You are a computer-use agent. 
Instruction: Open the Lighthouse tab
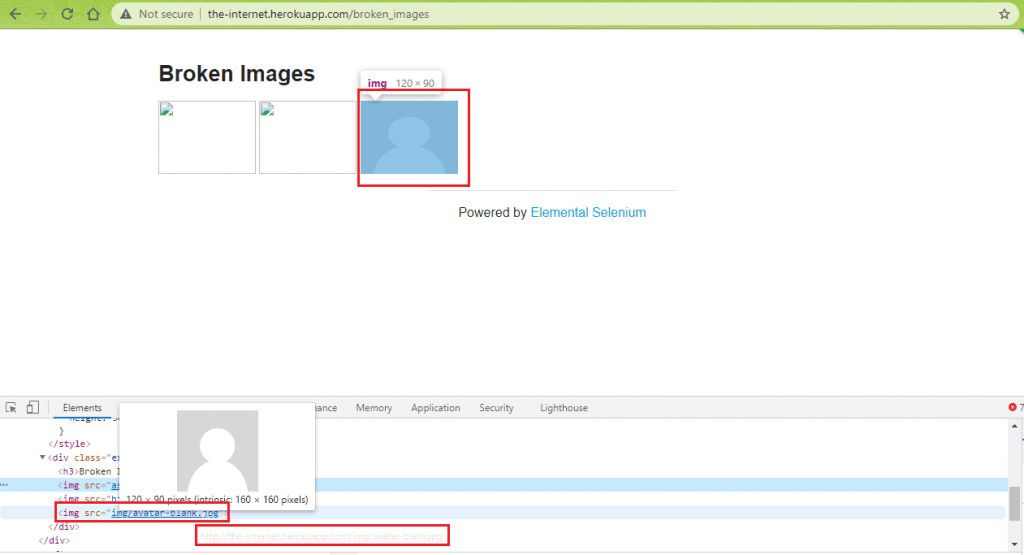(564, 407)
